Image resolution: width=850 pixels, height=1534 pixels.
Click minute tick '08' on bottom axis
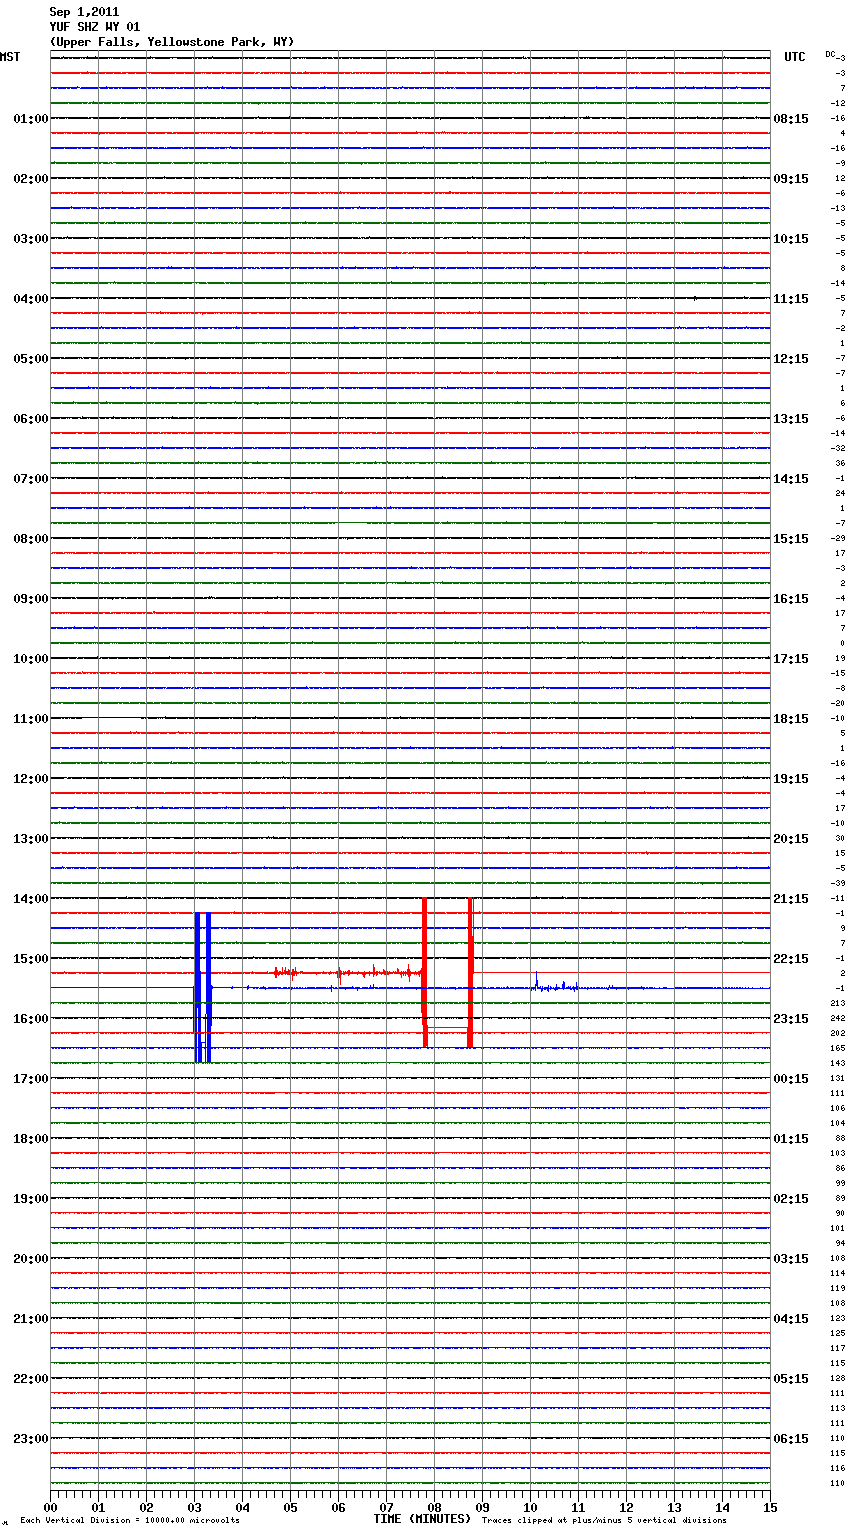(x=434, y=1507)
